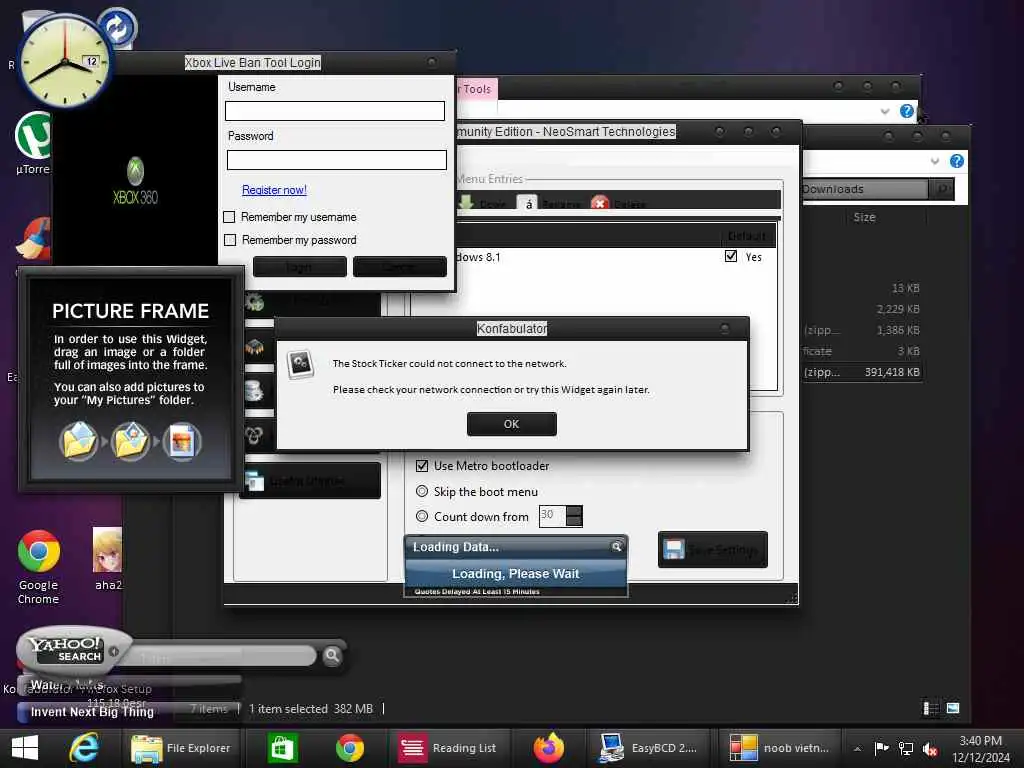Click the Yahoo Search magnifier button

332,655
